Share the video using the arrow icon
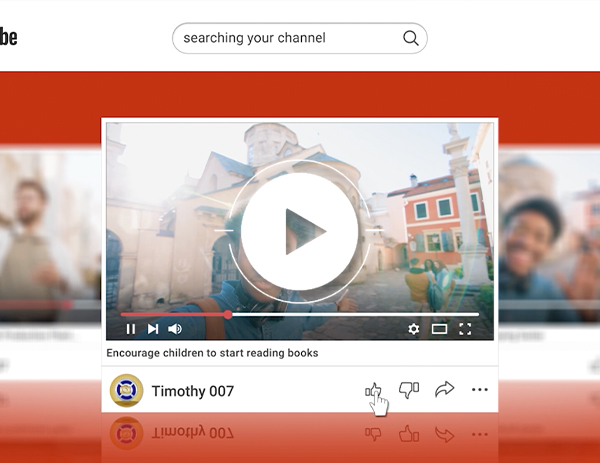Image resolution: width=600 pixels, height=463 pixels. click(x=444, y=390)
